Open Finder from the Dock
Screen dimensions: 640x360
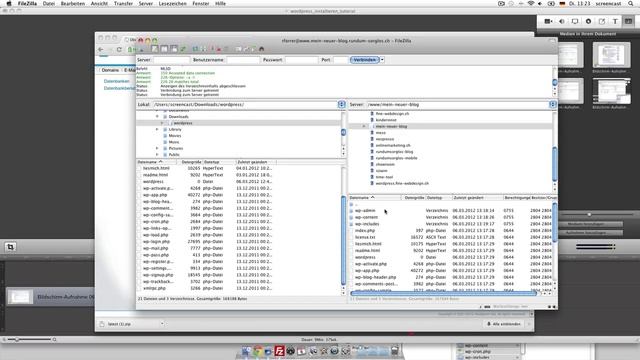tap(246, 351)
